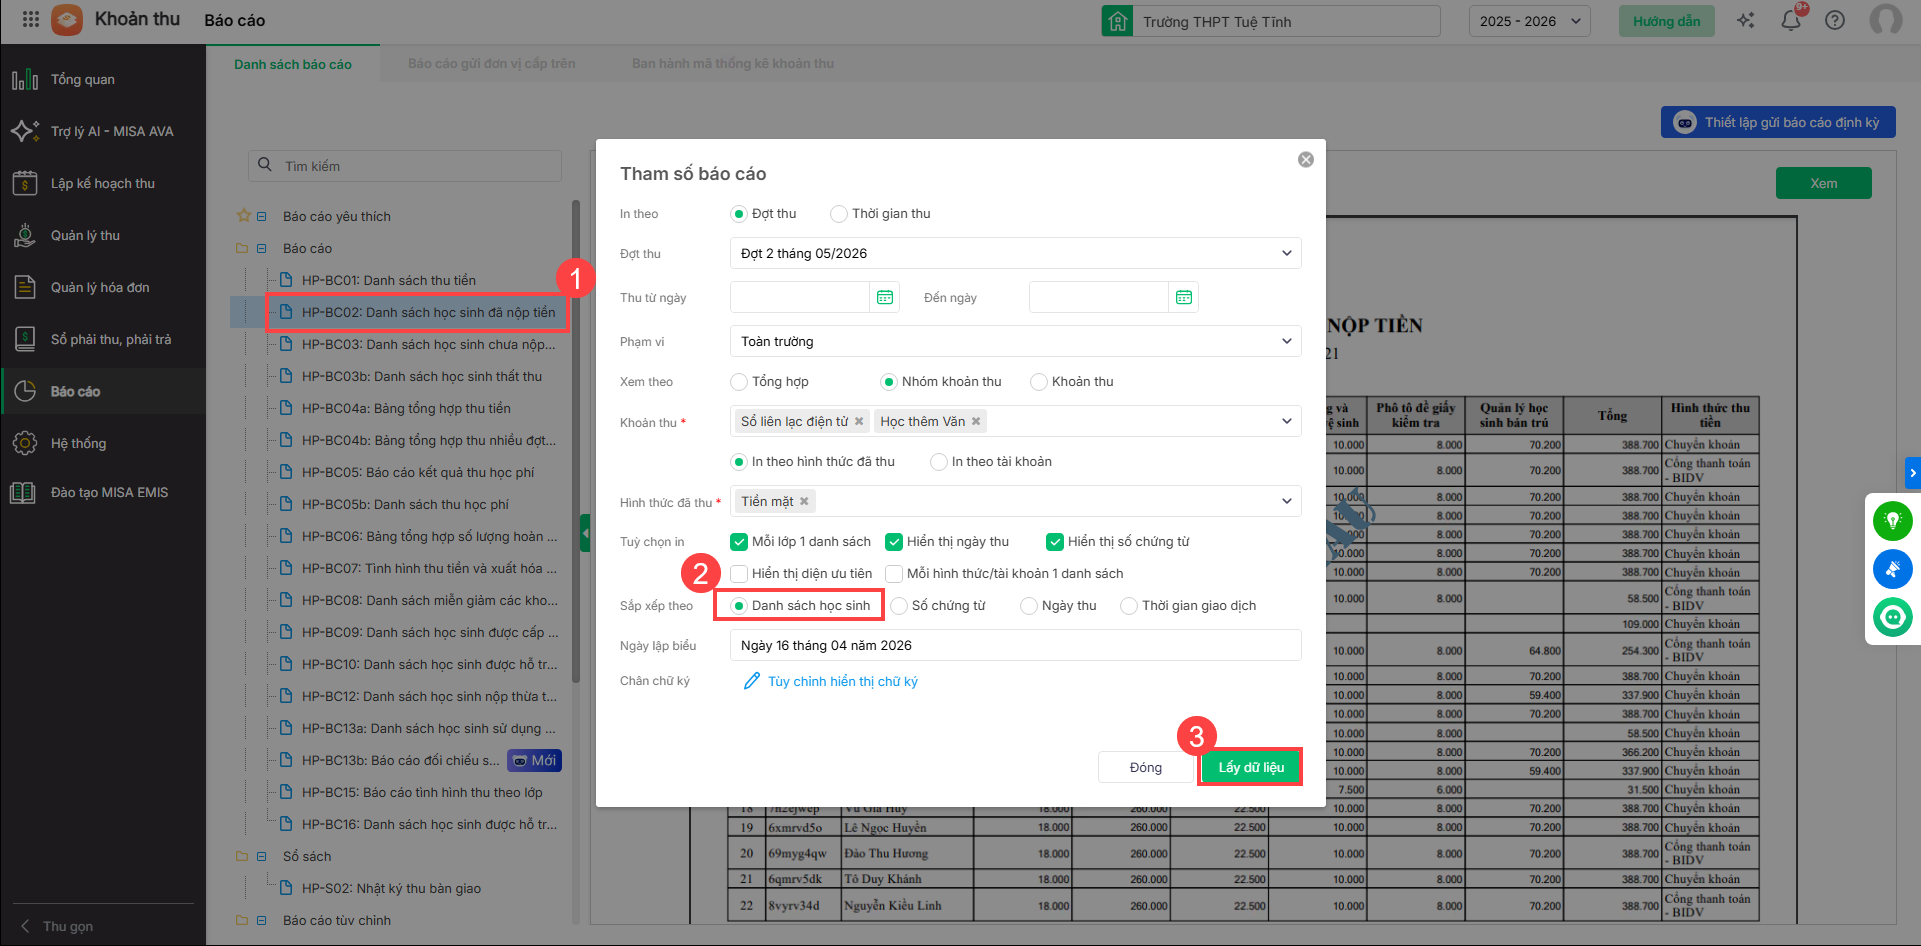This screenshot has height=946, width=1921.
Task: Open Trợ lý AI - MISA AVA sidebar icon
Action: pyautogui.click(x=25, y=131)
